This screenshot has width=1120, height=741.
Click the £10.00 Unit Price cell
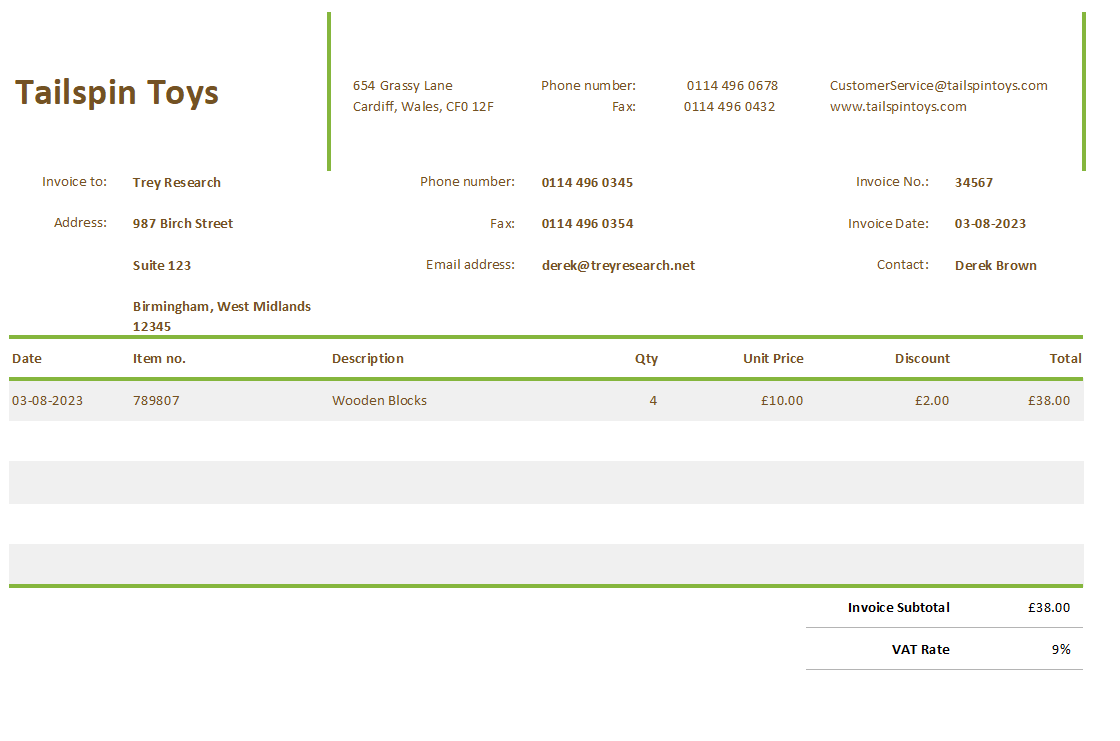tap(781, 400)
